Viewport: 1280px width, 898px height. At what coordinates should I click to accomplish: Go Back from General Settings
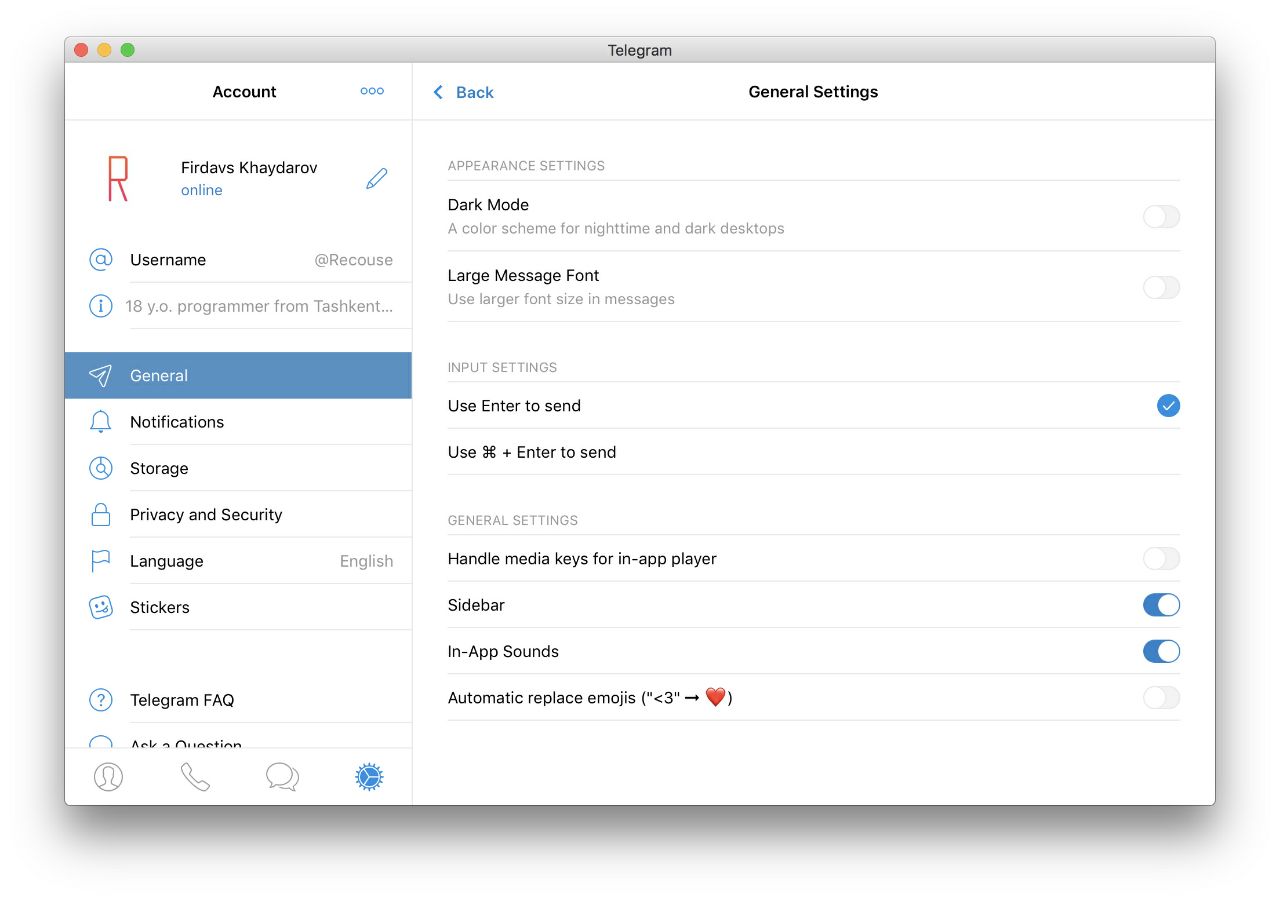point(463,92)
